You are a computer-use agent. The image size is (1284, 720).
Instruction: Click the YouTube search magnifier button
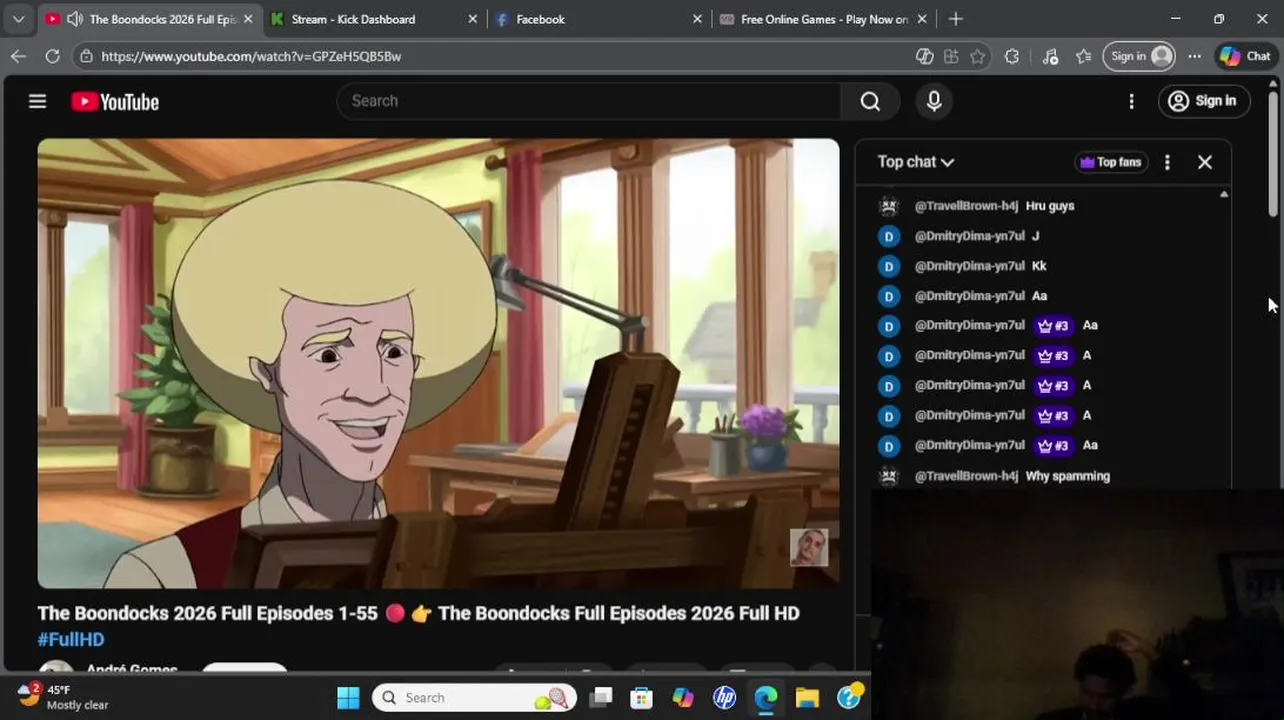click(x=870, y=101)
